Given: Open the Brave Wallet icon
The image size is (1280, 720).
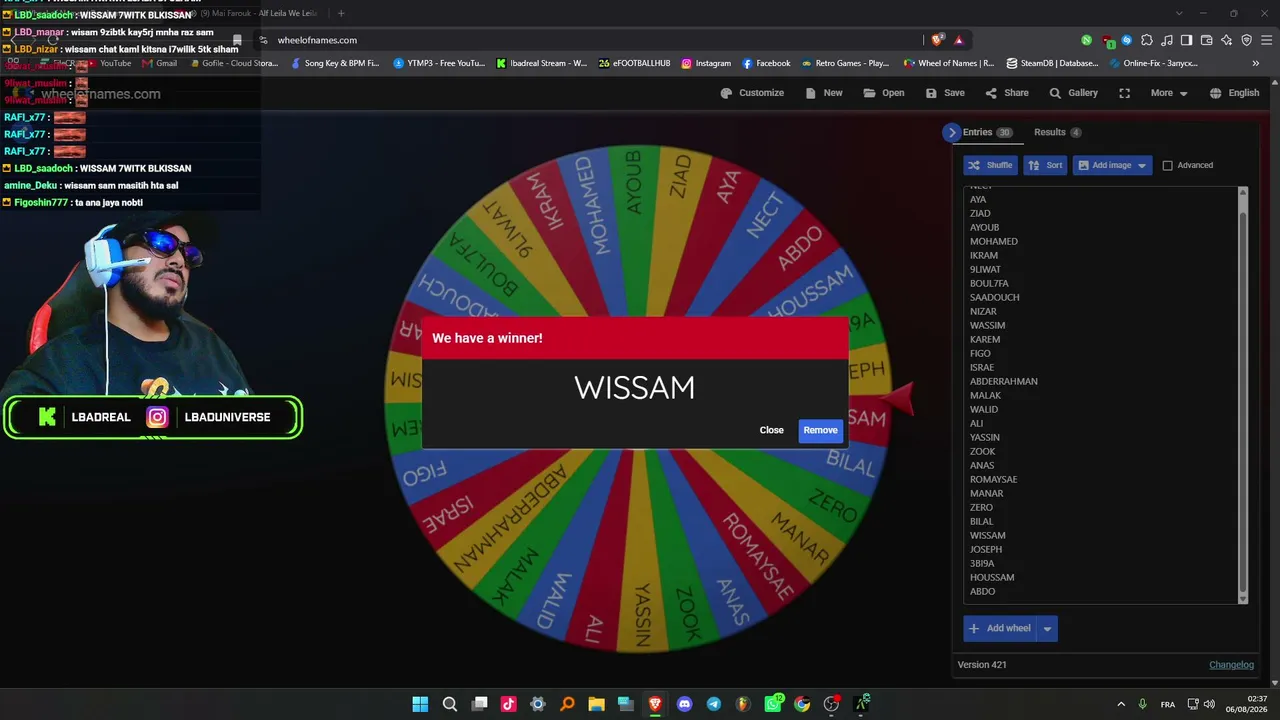Looking at the screenshot, I should pos(1207,40).
